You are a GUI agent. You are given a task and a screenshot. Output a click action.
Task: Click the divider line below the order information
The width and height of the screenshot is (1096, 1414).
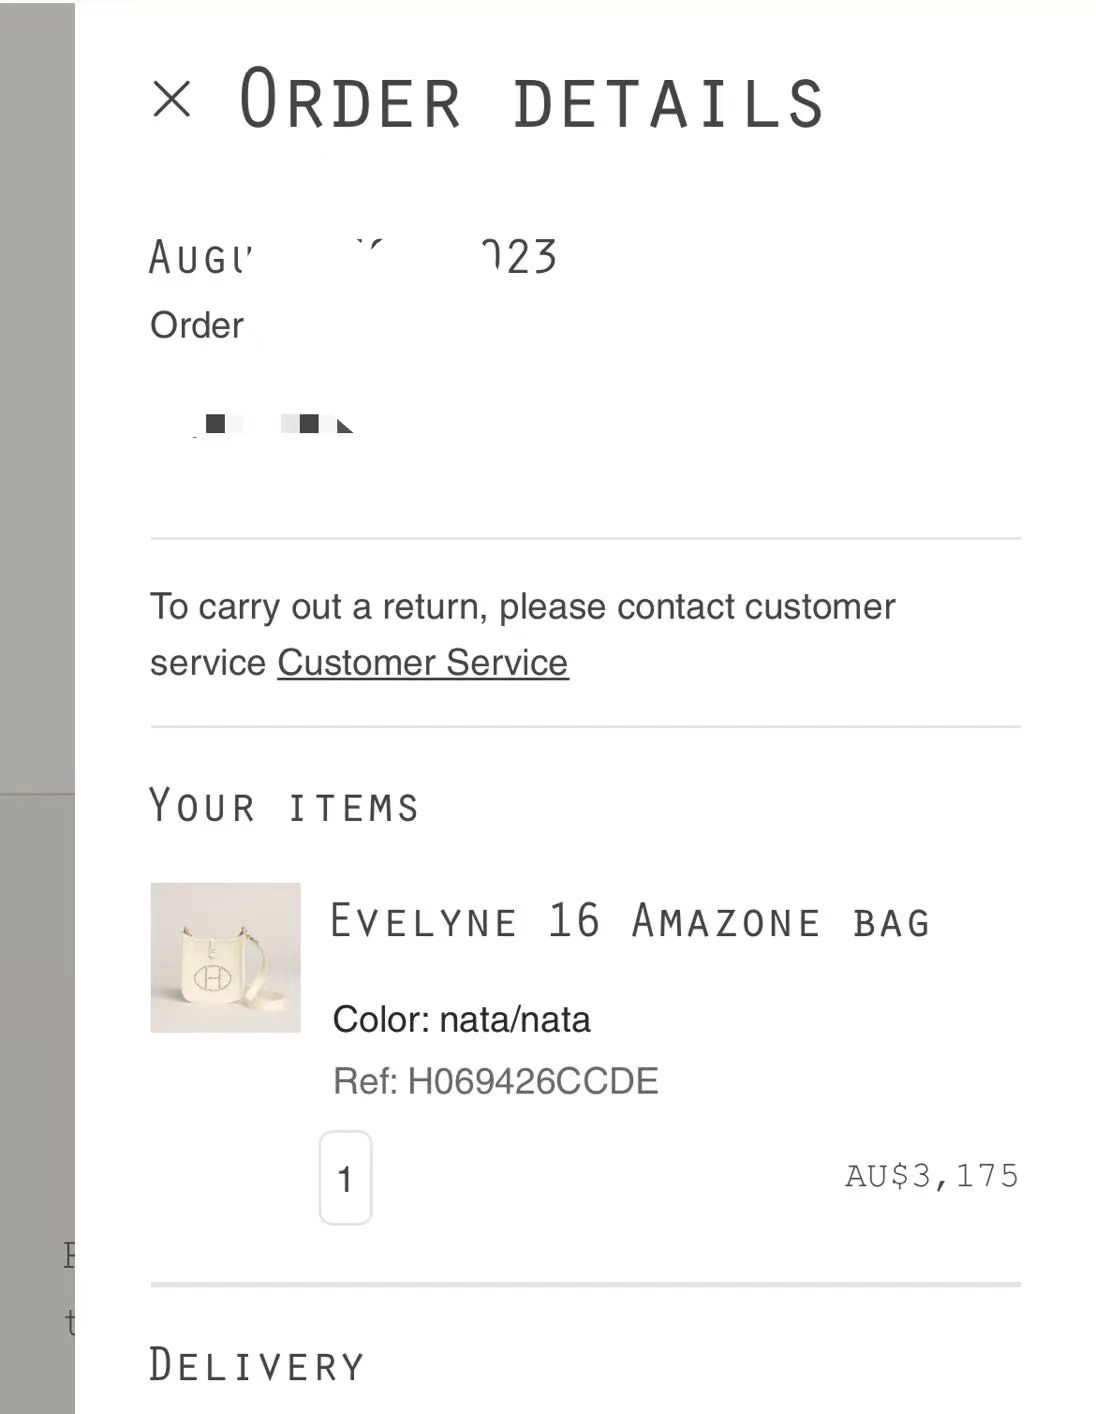coord(585,538)
